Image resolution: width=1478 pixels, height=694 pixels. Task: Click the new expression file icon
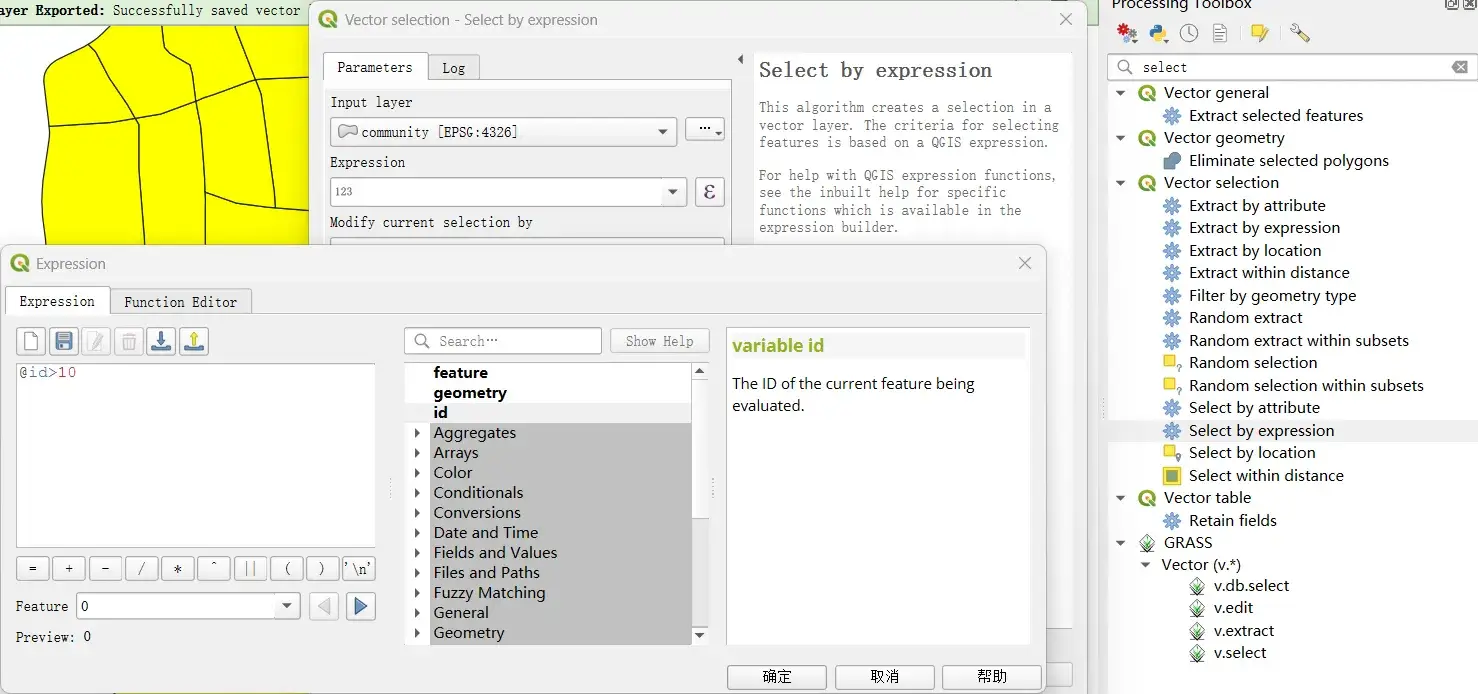pos(31,342)
